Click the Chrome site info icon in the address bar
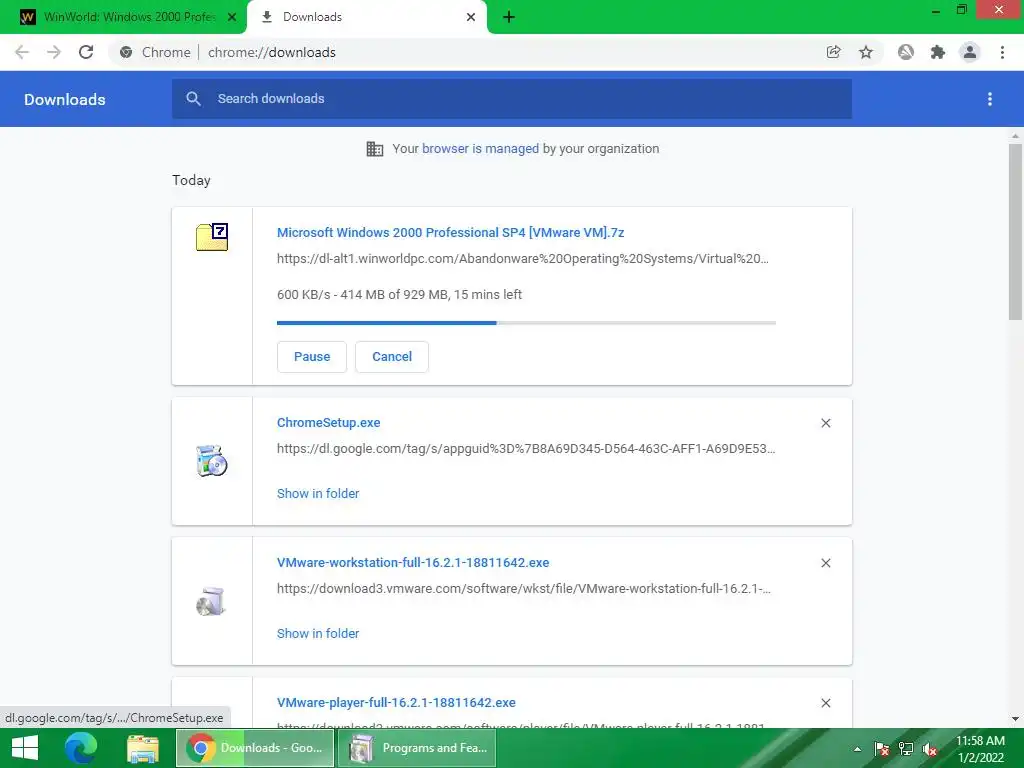The width and height of the screenshot is (1024, 768). 126,52
